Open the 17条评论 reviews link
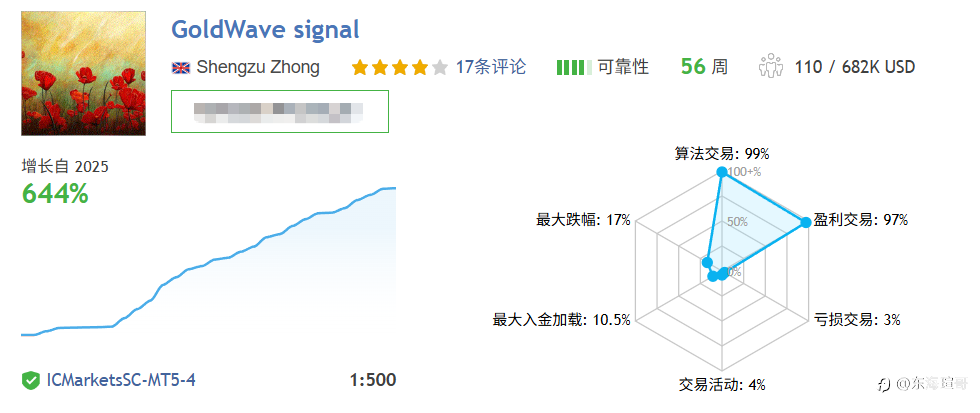Viewport: 980px width, 413px height. [x=491, y=67]
